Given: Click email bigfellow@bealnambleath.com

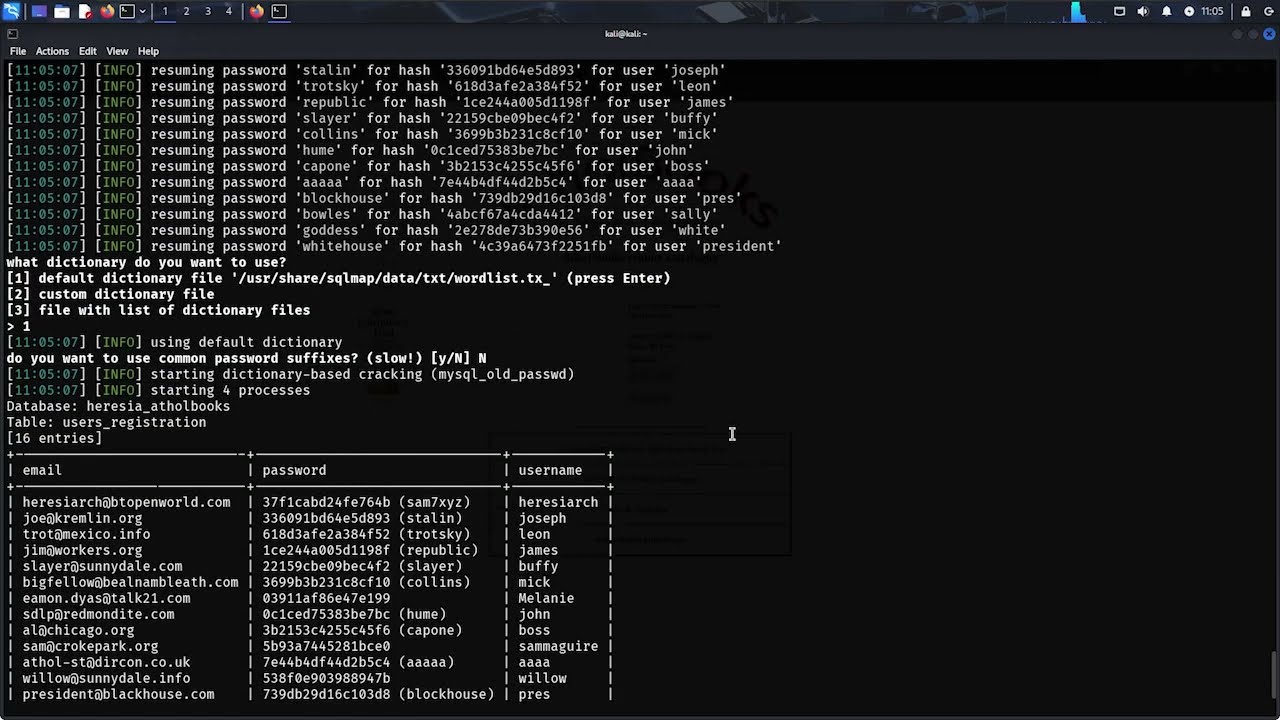Looking at the screenshot, I should [130, 582].
